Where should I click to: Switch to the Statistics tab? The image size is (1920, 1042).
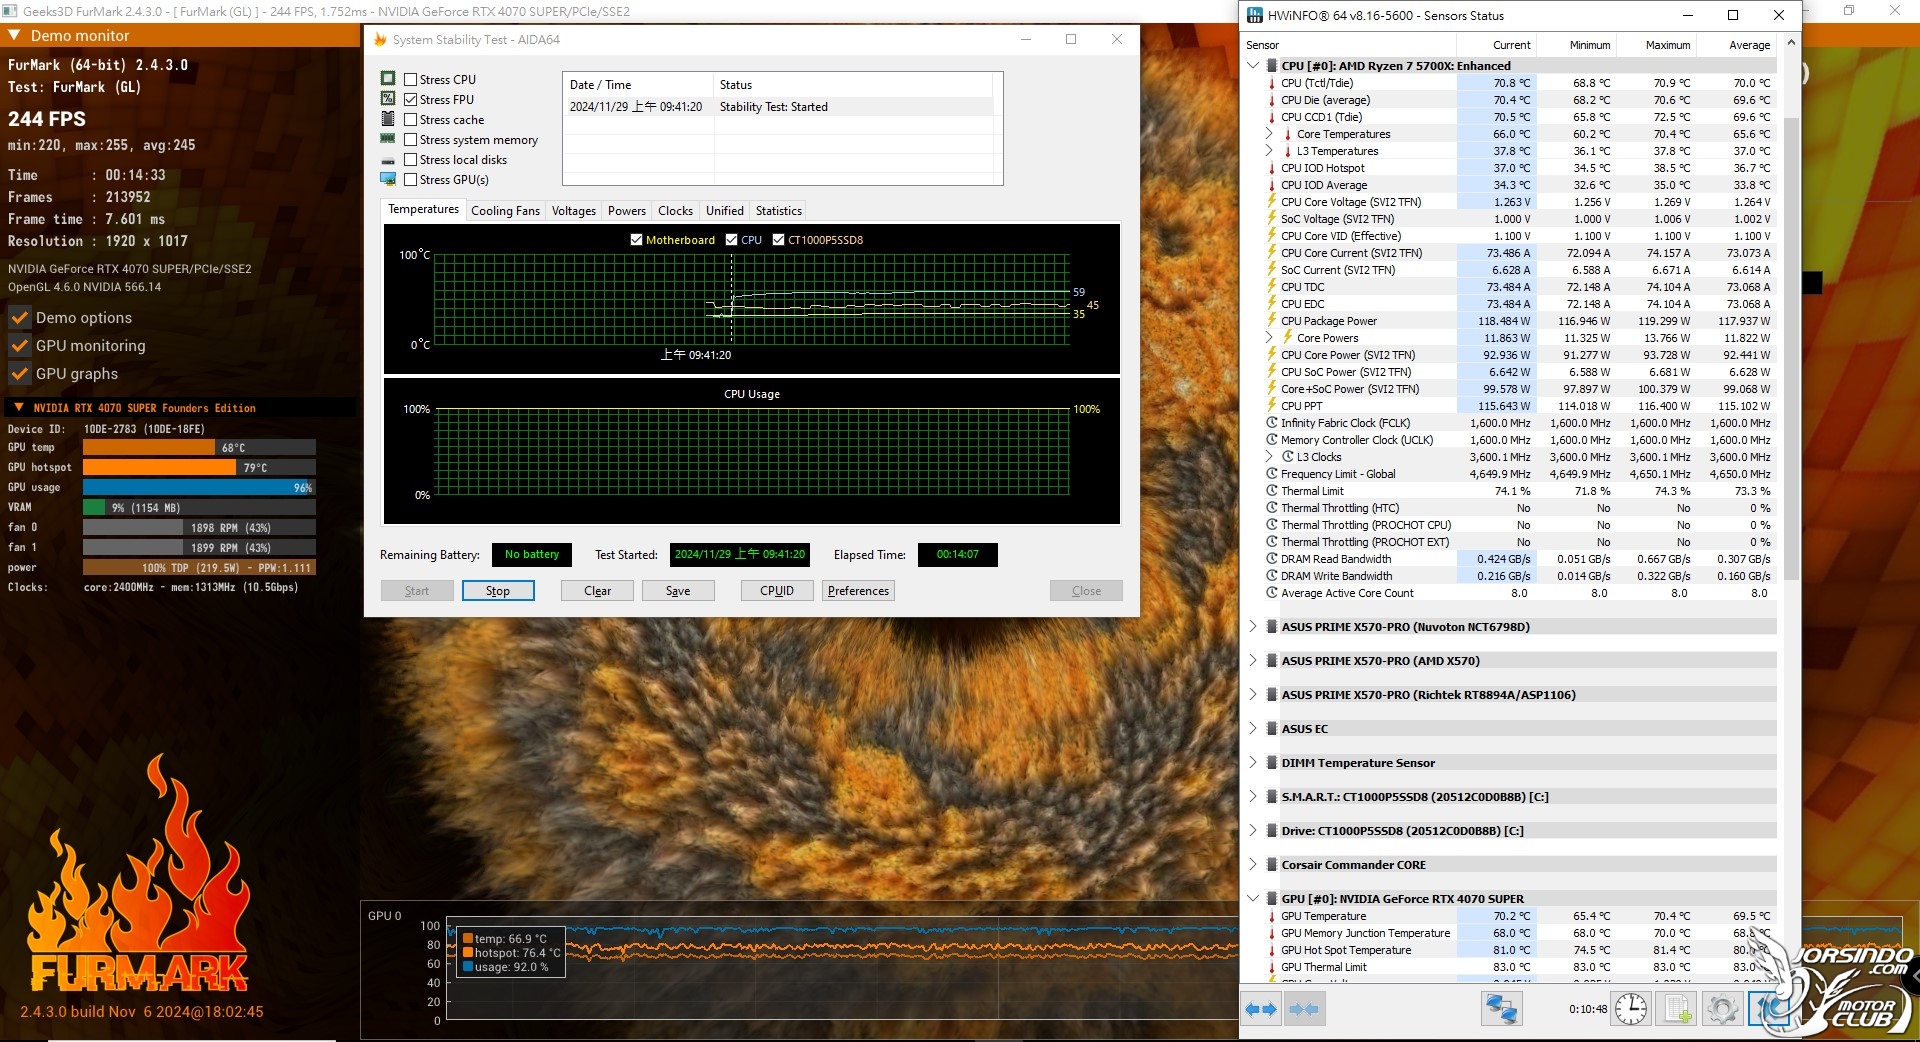click(779, 211)
